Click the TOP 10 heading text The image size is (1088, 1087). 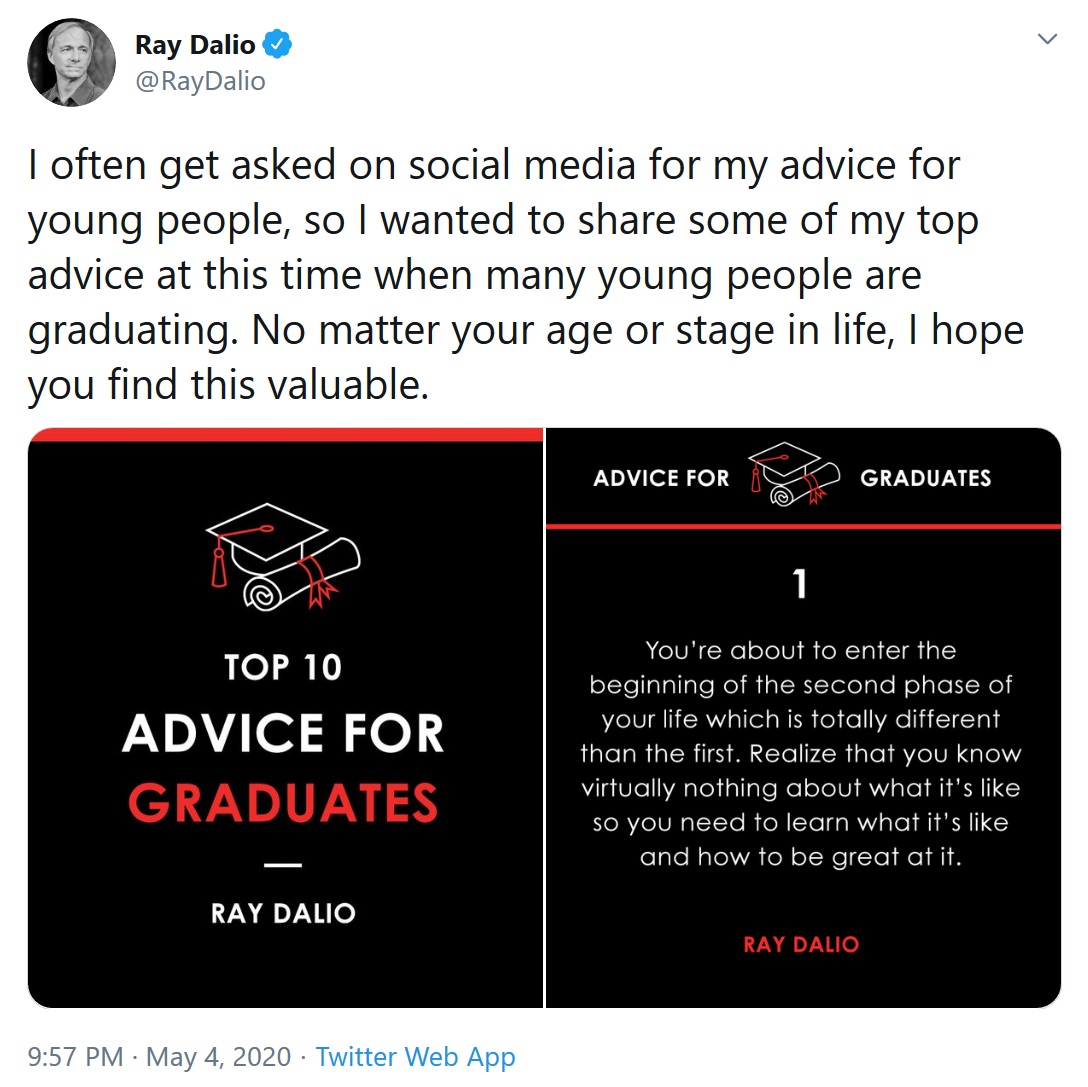pos(283,668)
